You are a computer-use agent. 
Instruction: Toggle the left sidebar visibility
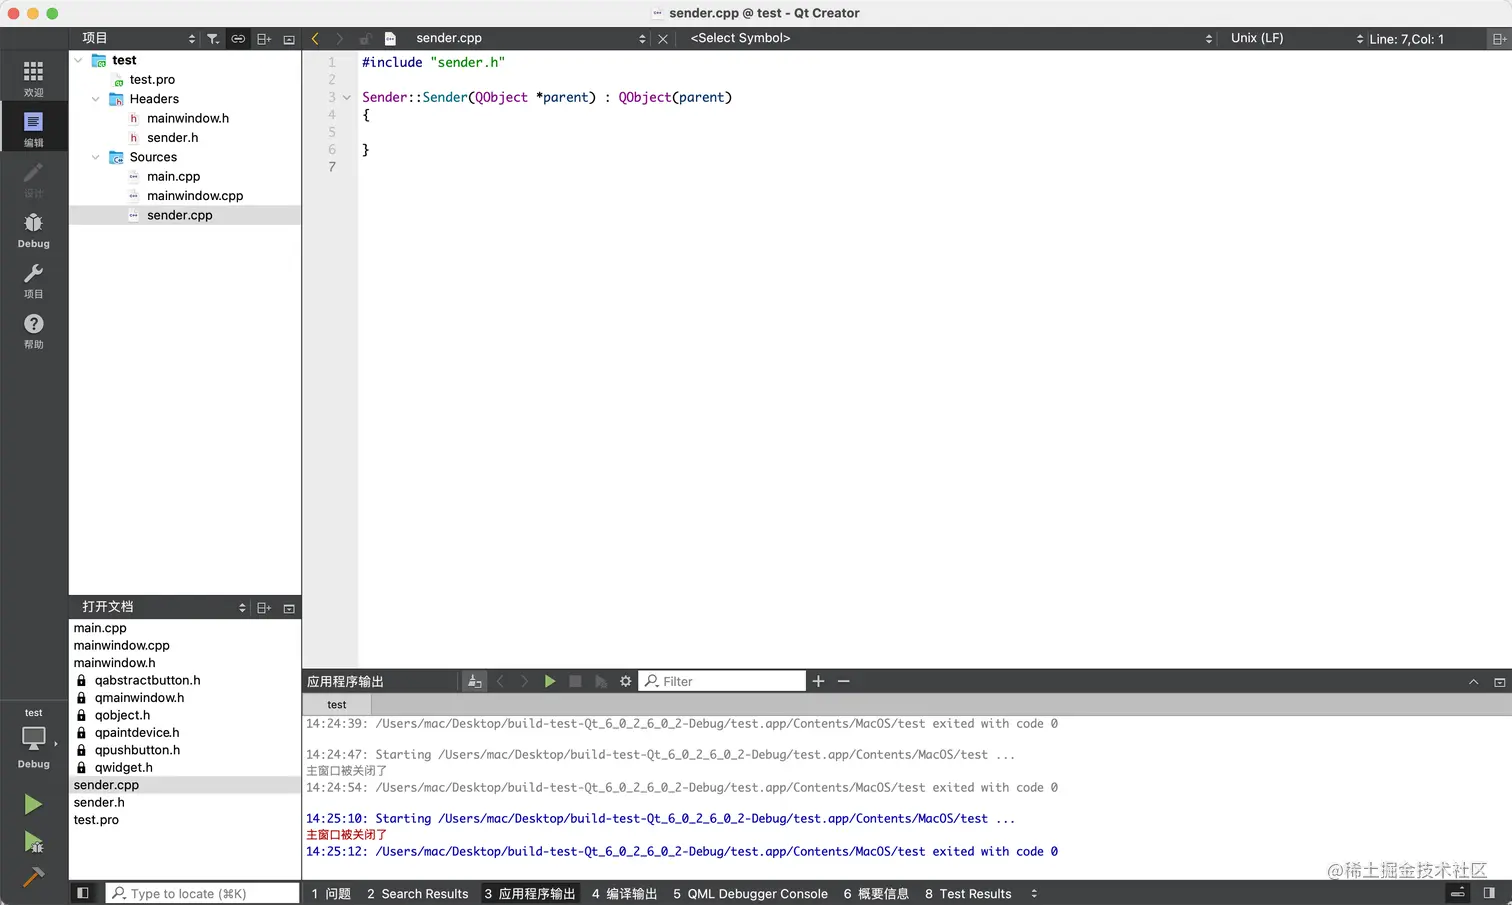click(83, 893)
